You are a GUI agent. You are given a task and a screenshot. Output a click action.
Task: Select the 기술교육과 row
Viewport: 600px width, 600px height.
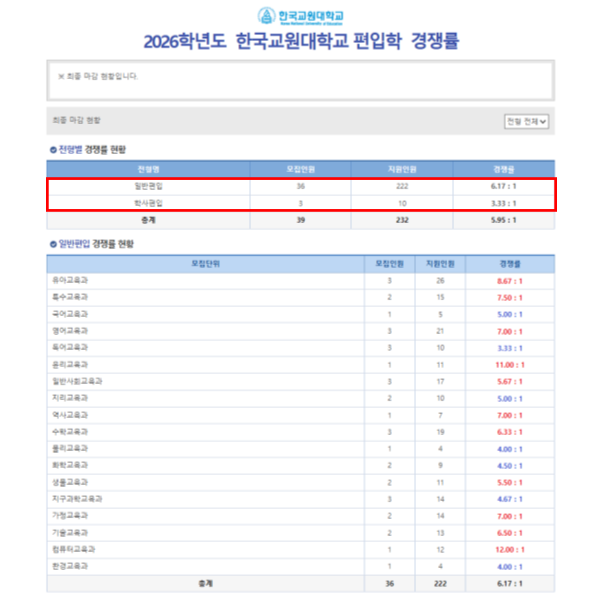301,533
